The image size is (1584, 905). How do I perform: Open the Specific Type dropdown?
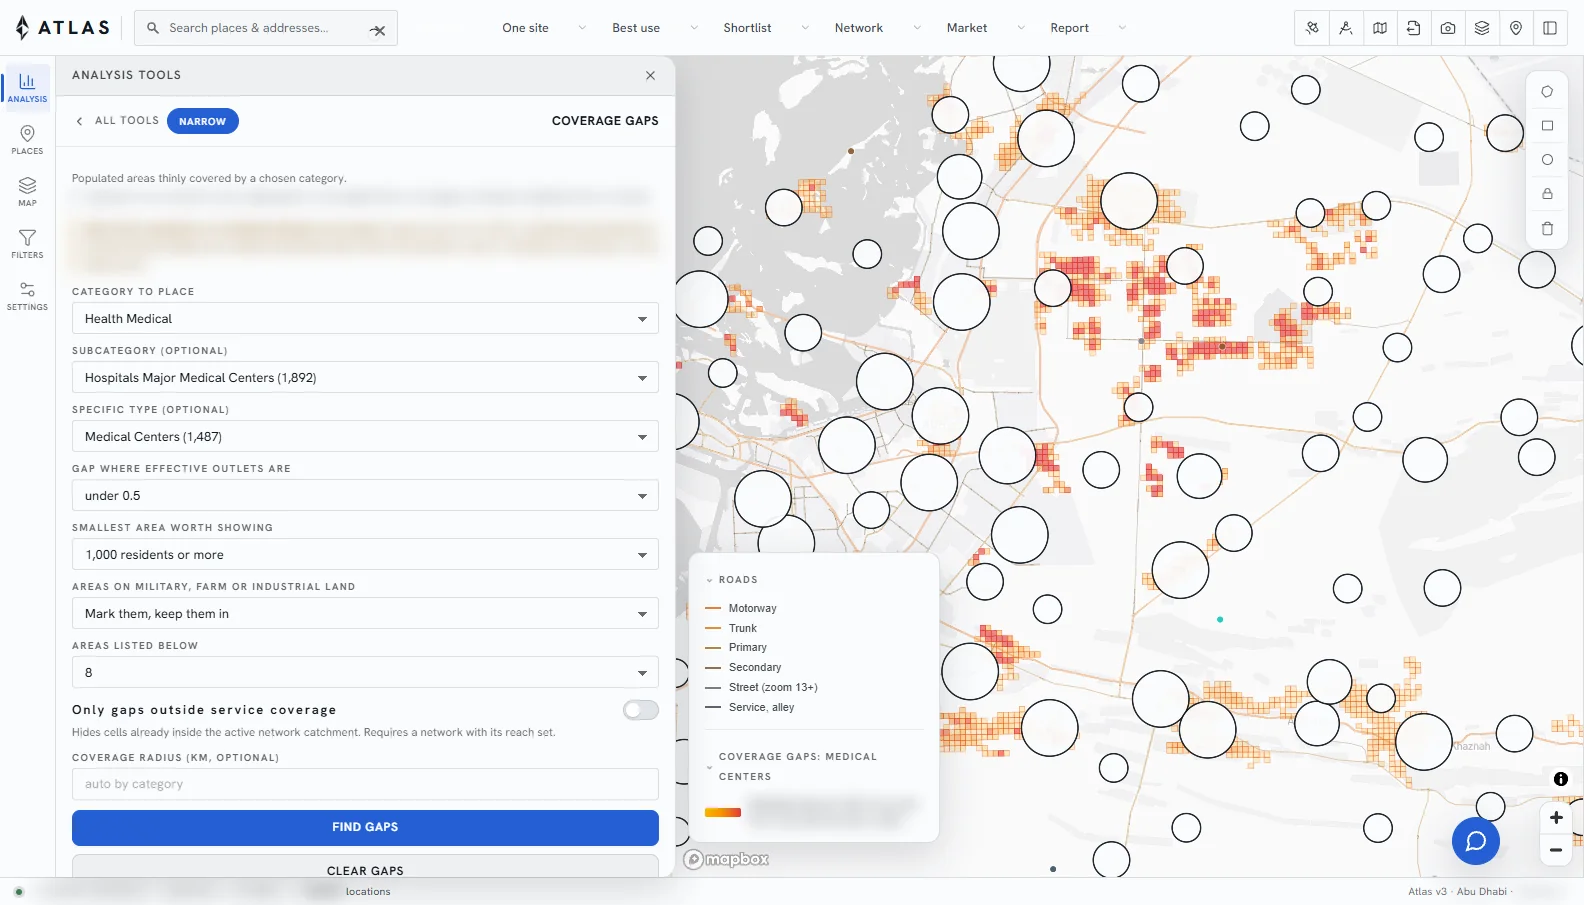365,436
